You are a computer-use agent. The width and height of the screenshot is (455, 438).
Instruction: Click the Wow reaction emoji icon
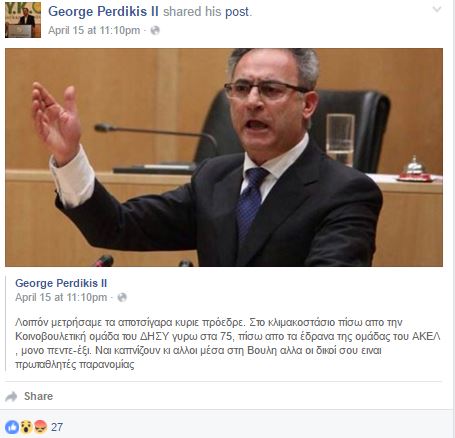coord(26,427)
